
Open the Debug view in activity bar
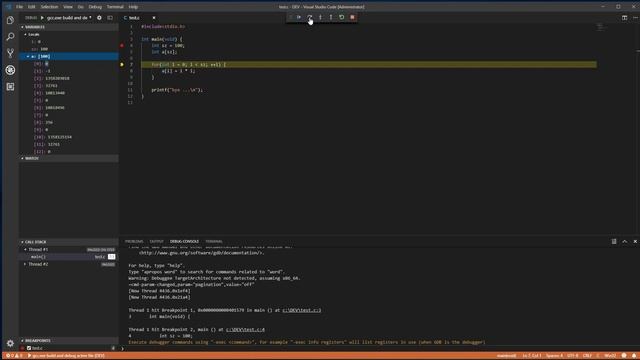point(10,70)
